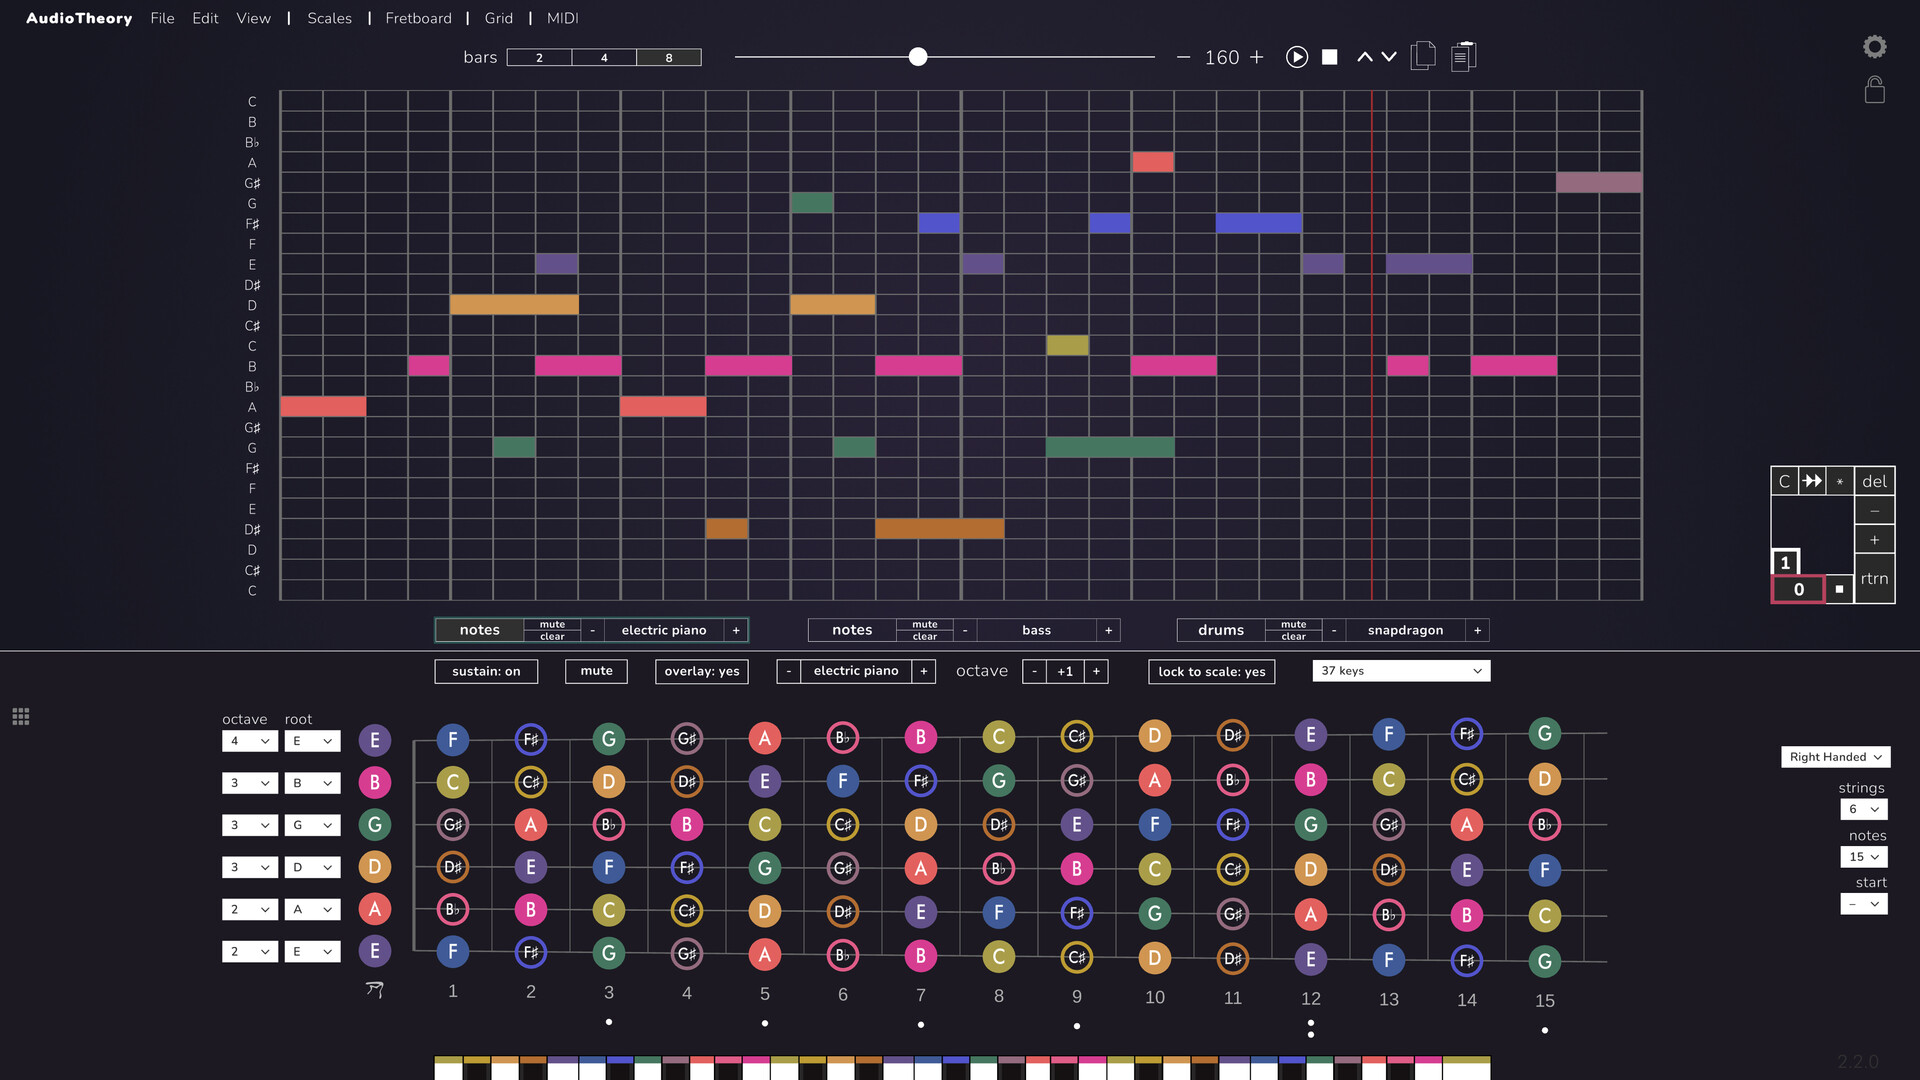The image size is (1920, 1080).
Task: Click the padlock icon below settings
Action: [1875, 90]
